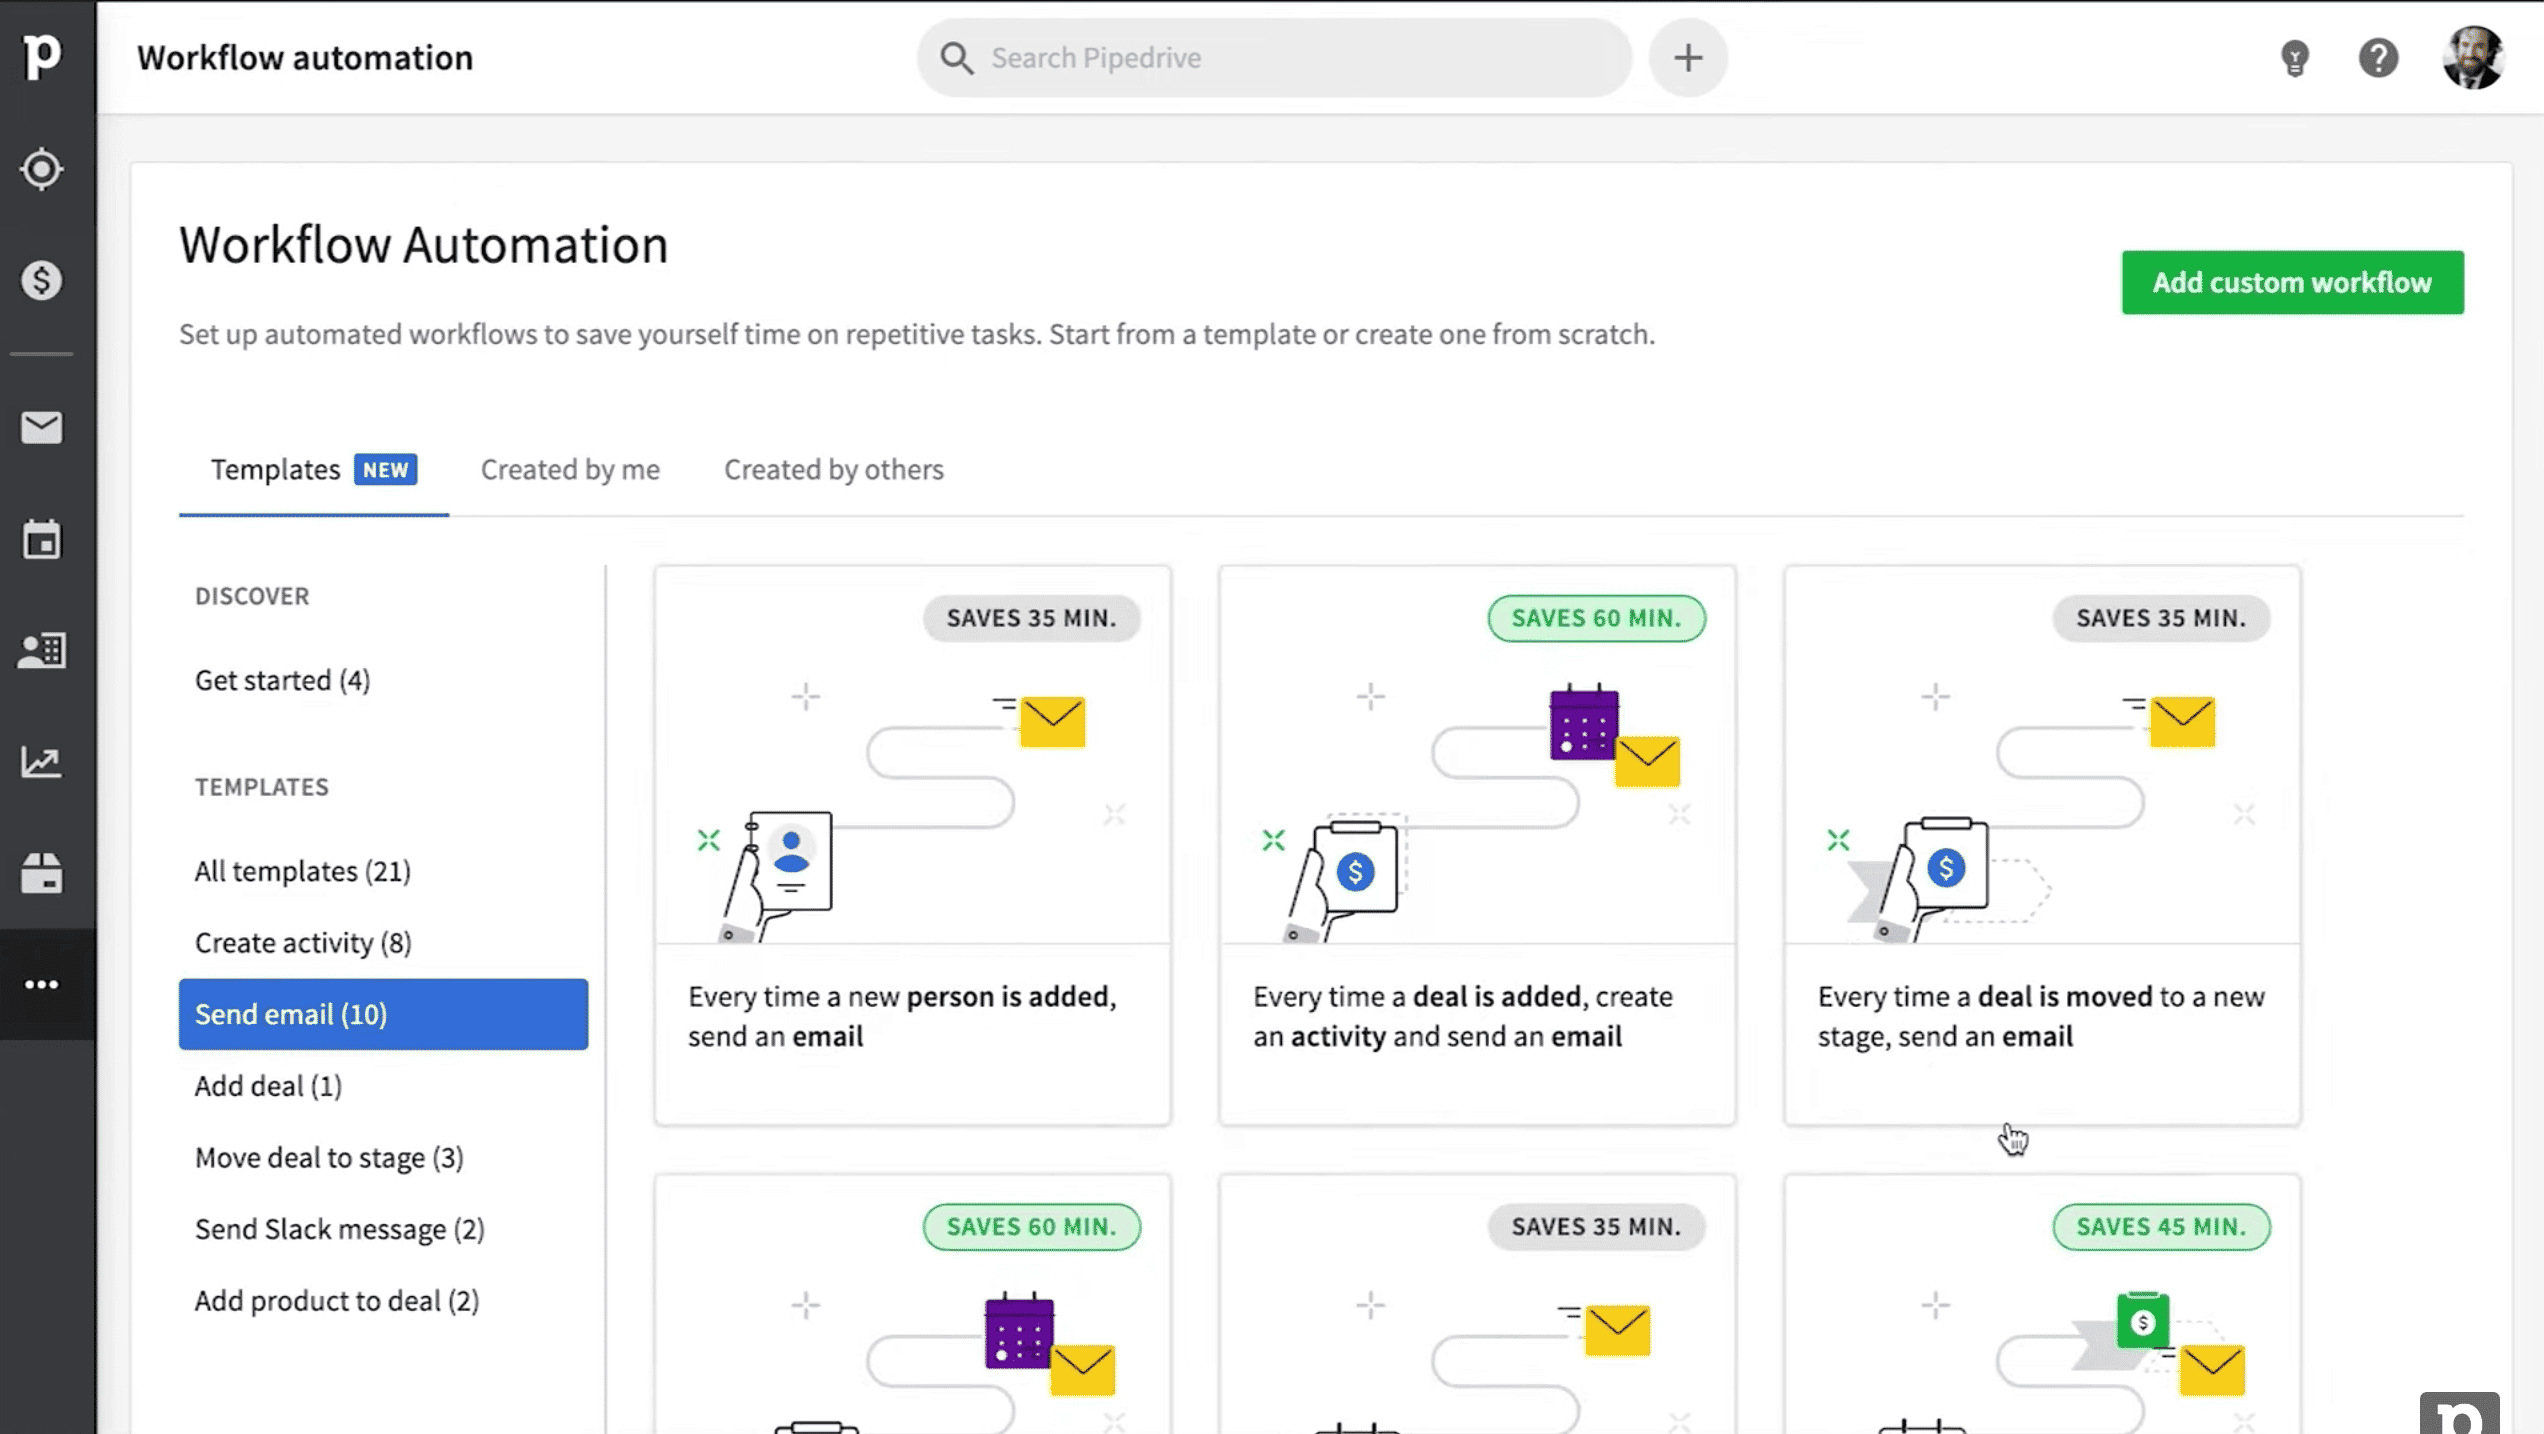
Task: Open Deals dollar icon in sidebar
Action: coord(42,281)
